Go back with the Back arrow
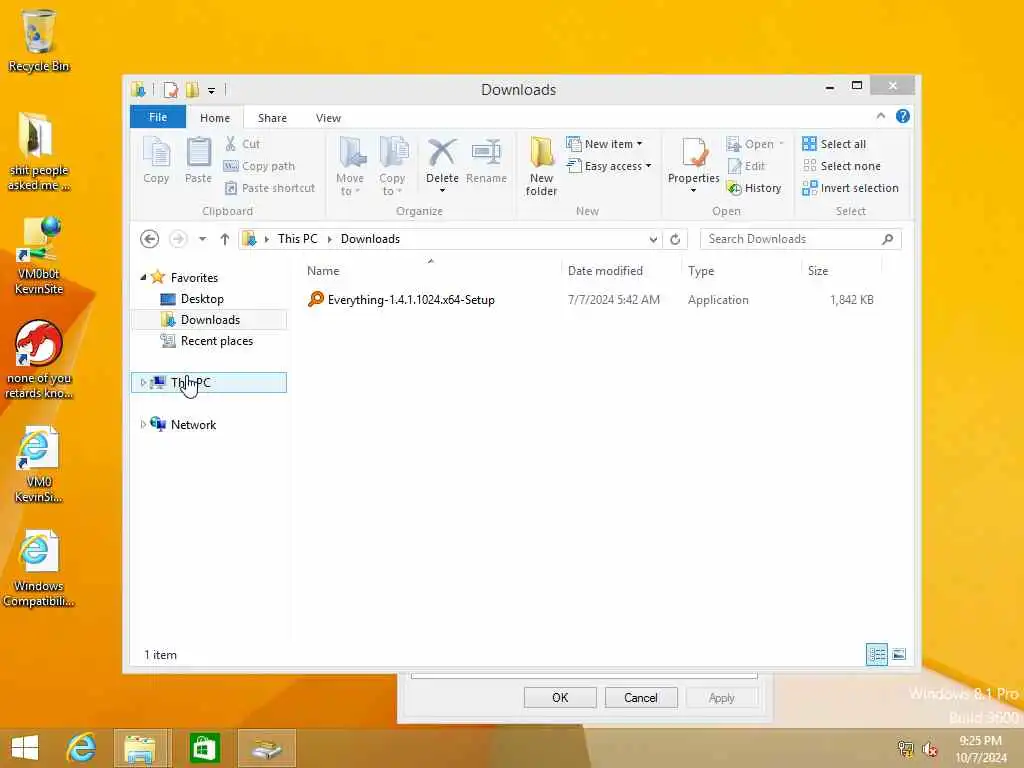 tap(150, 239)
